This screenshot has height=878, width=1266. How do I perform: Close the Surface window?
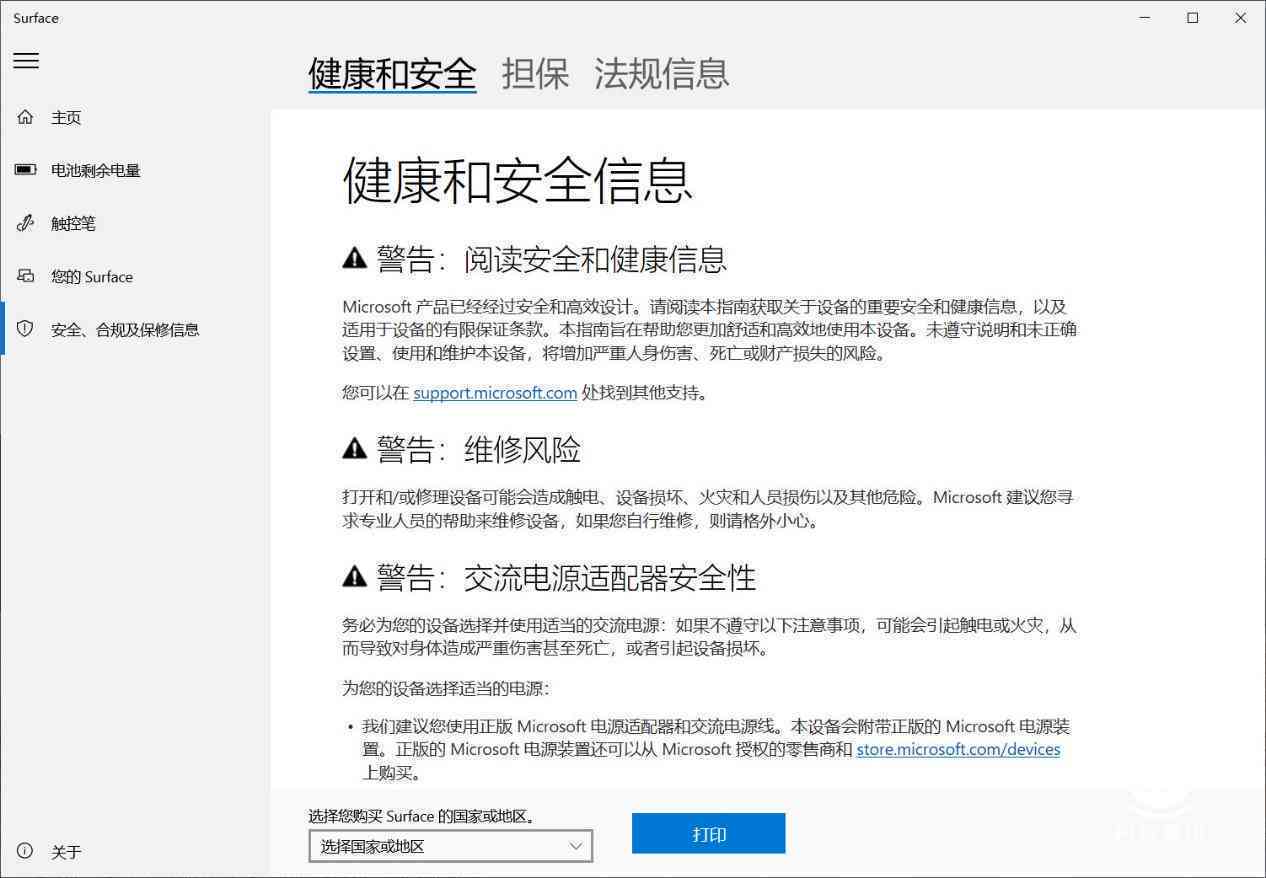pos(1240,17)
